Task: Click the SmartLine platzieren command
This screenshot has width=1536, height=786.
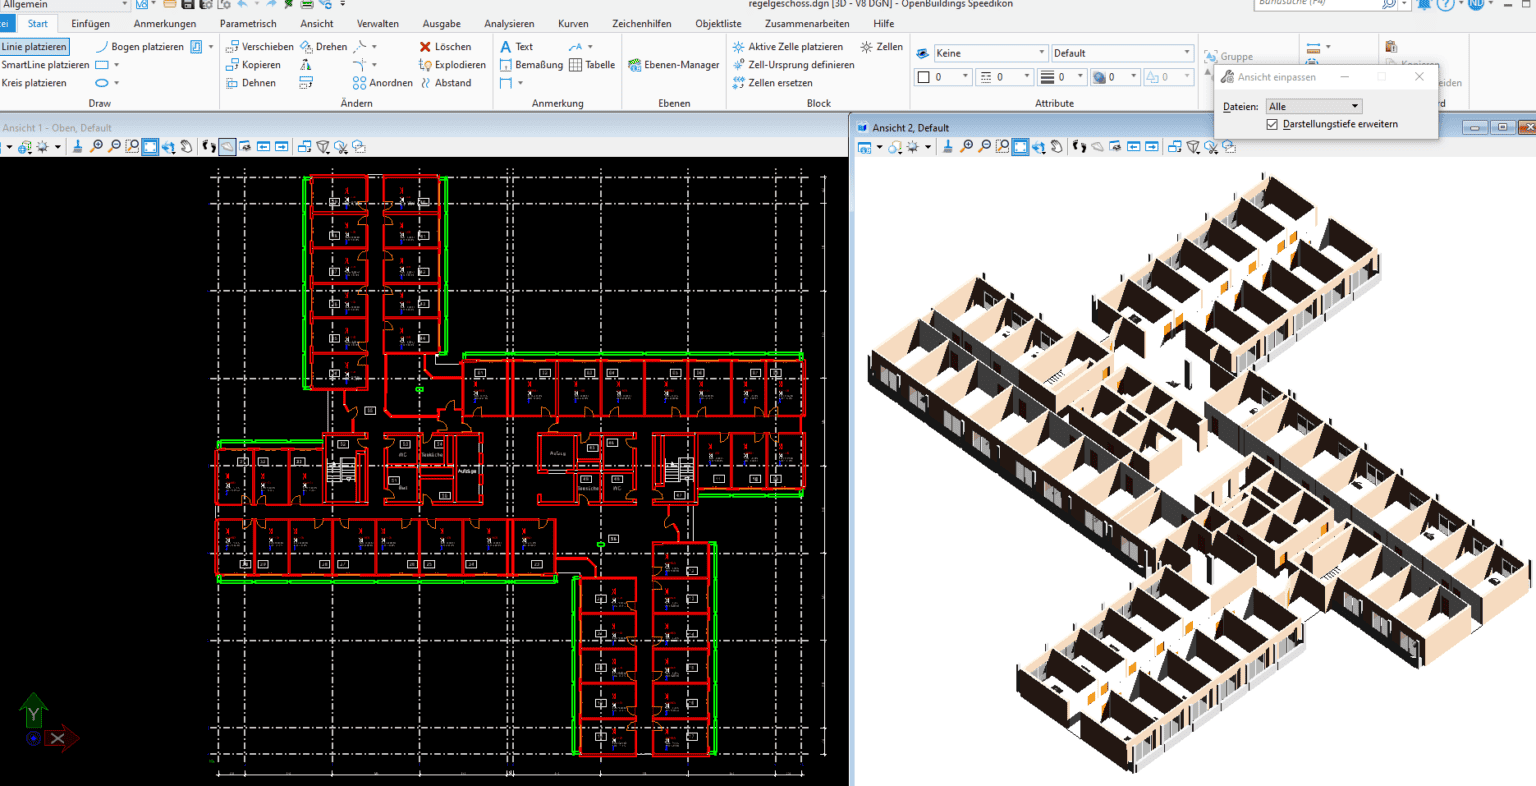Action: click(44, 64)
